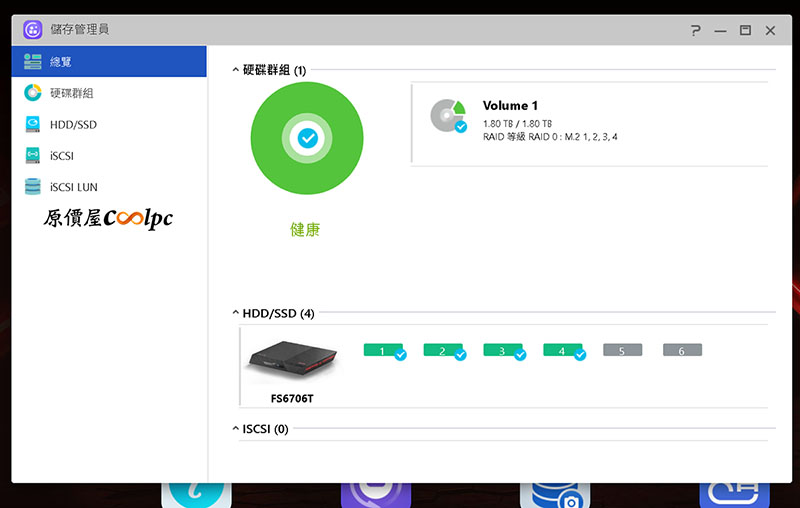Click the green healthy status circle
800x508 pixels.
307,138
